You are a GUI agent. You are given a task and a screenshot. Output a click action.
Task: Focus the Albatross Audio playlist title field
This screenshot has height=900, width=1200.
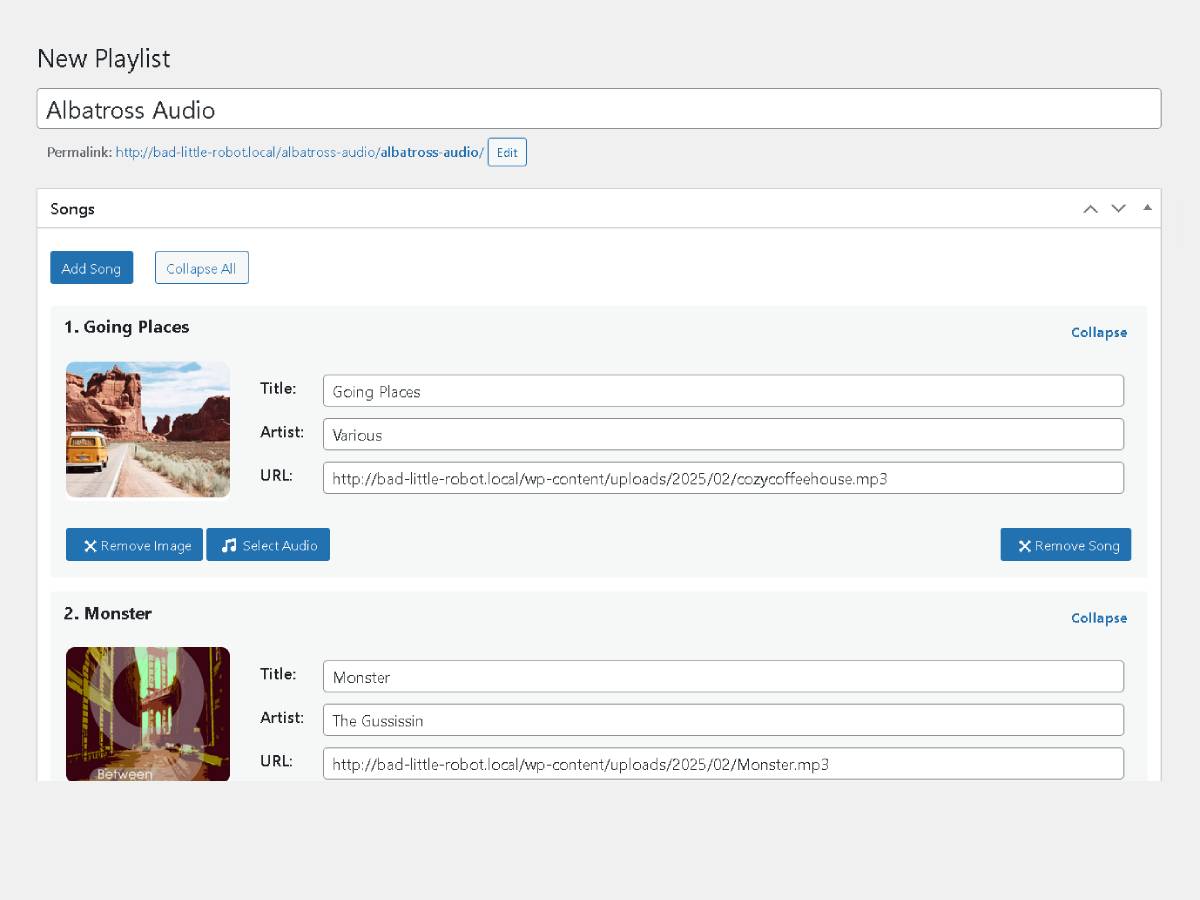click(x=599, y=109)
